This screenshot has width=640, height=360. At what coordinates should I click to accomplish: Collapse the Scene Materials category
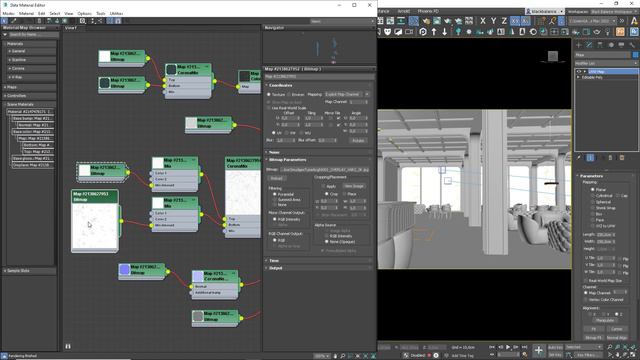coord(29,104)
